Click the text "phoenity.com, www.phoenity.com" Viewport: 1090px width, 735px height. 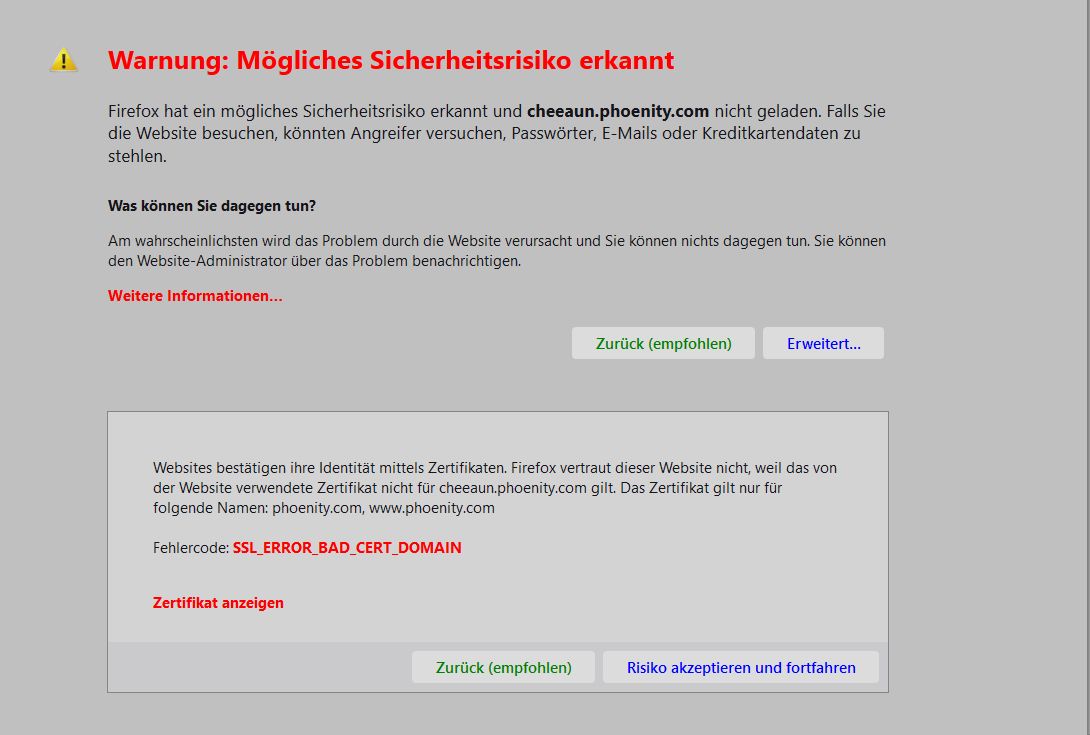click(x=384, y=508)
